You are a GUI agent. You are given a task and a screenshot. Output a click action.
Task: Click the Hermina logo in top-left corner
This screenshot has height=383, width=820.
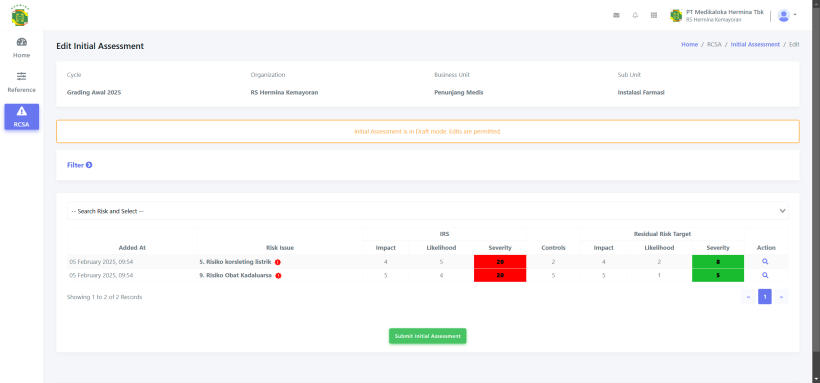tap(20, 15)
